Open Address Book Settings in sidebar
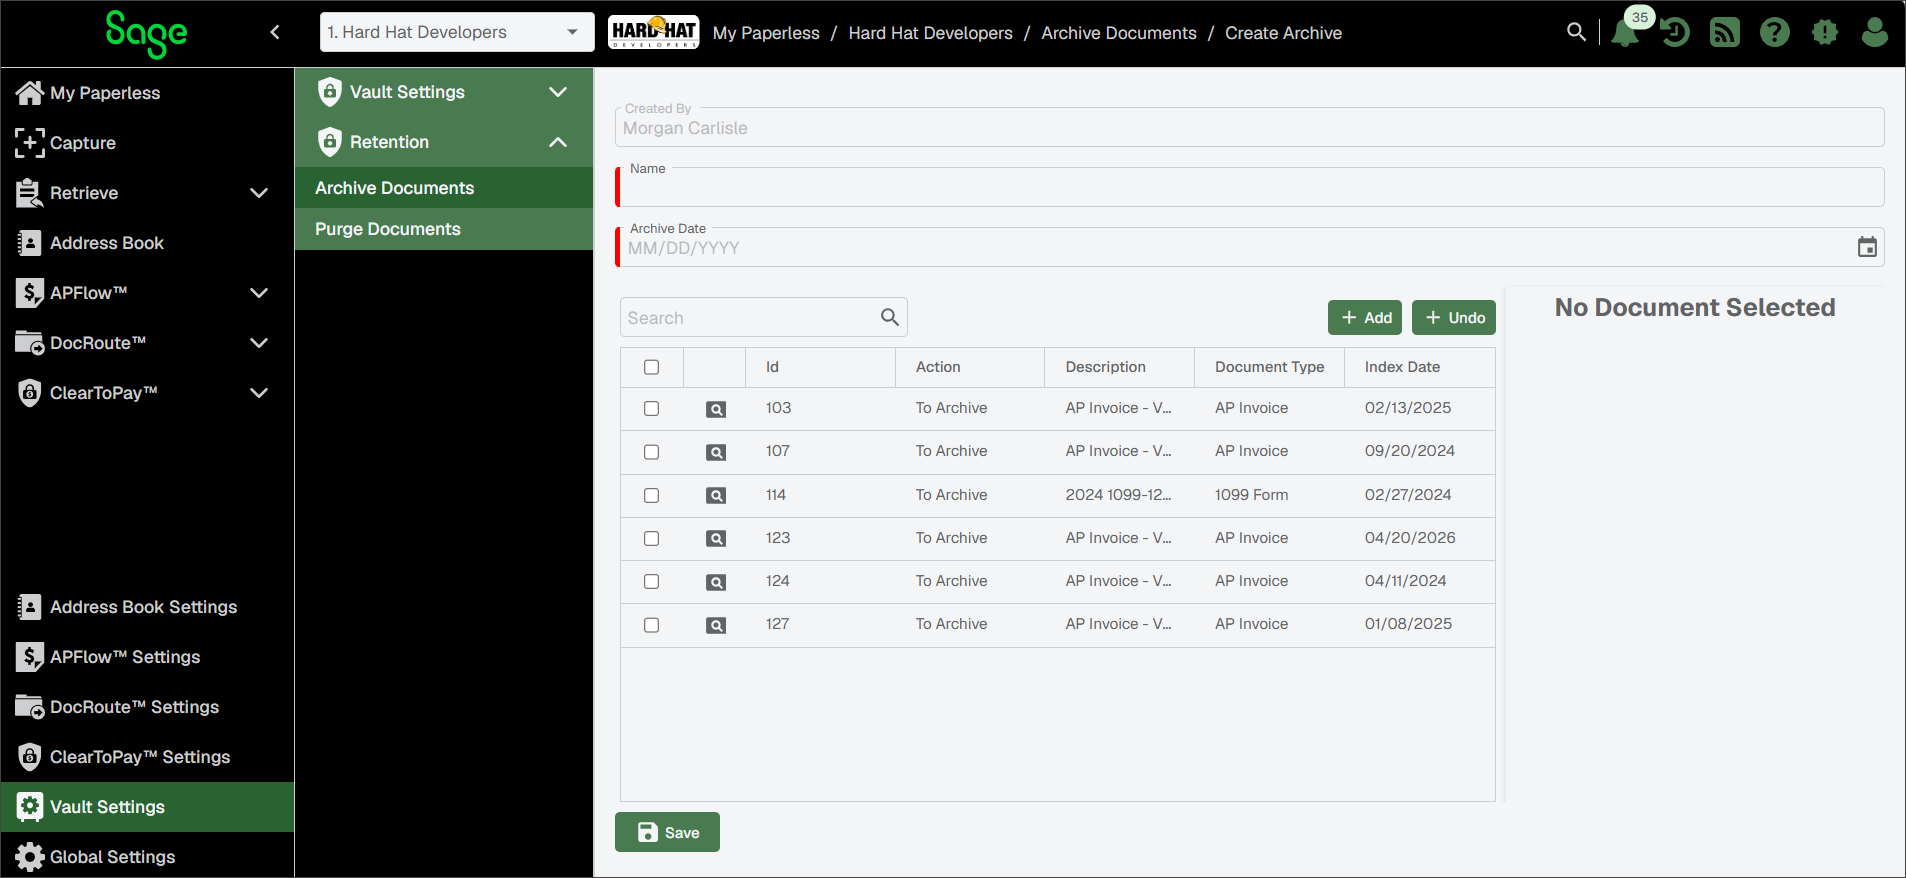 147,607
